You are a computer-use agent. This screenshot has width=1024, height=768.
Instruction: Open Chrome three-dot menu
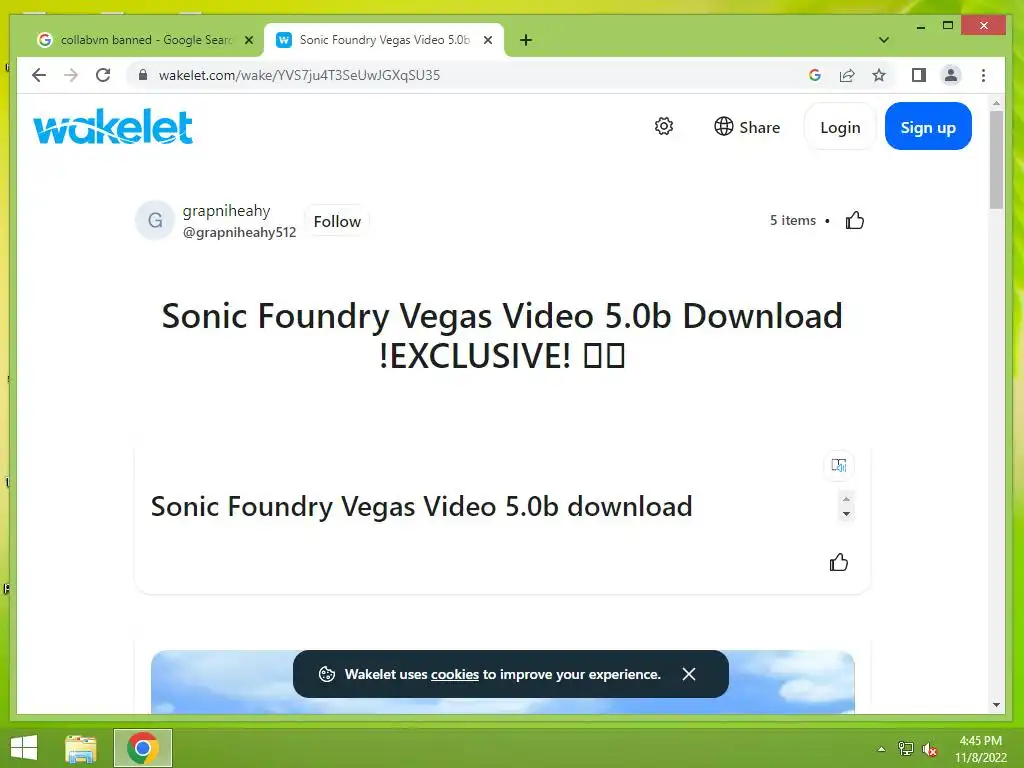pyautogui.click(x=984, y=75)
